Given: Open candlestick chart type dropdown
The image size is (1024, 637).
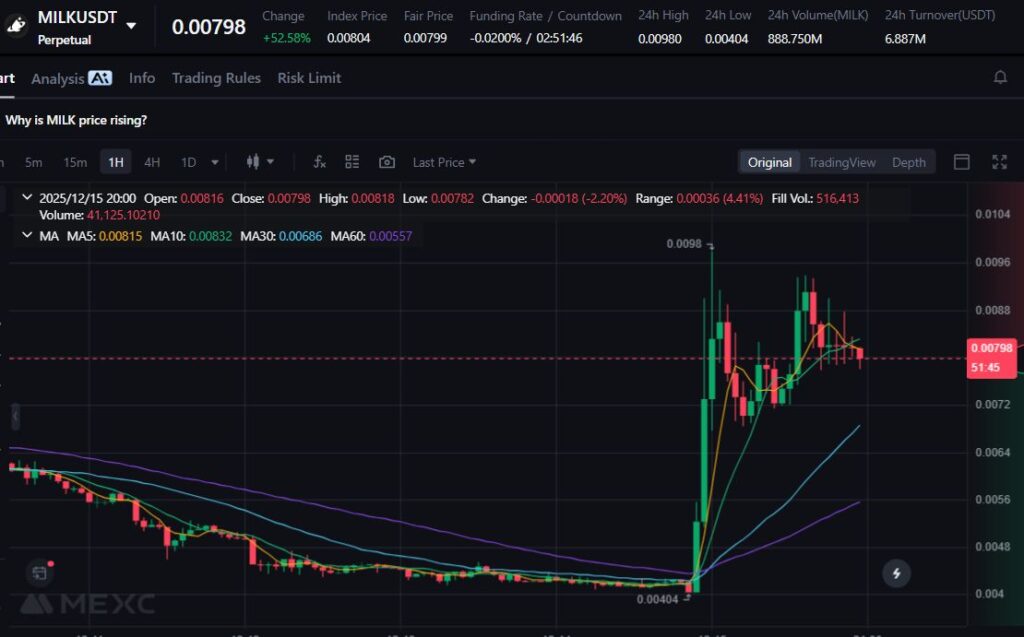Looking at the screenshot, I should [x=259, y=162].
